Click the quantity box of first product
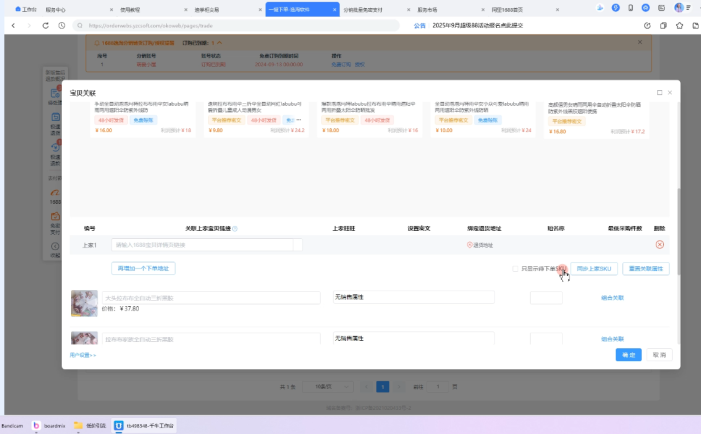Viewport: 701px width, 434px height. pyautogui.click(x=546, y=298)
